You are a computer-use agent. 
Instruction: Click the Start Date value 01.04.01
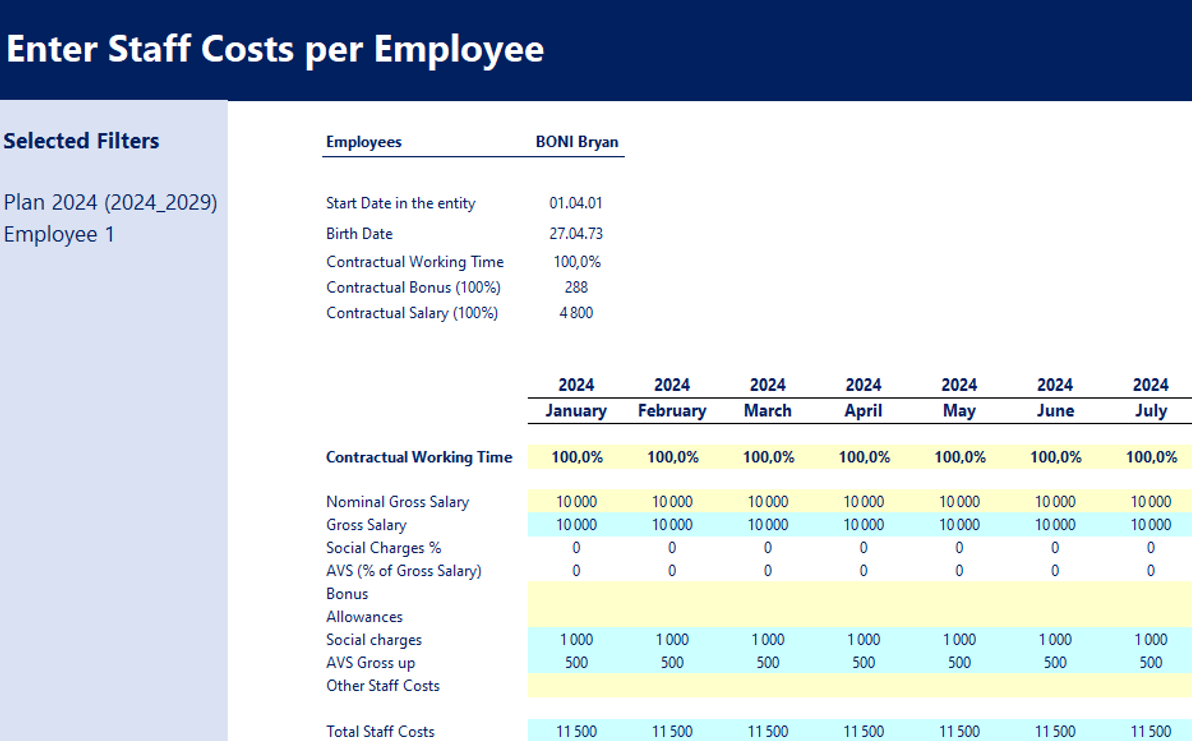(x=576, y=203)
